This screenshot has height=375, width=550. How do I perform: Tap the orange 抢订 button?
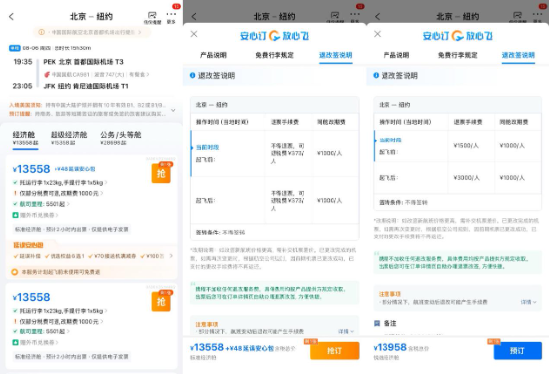click(335, 350)
